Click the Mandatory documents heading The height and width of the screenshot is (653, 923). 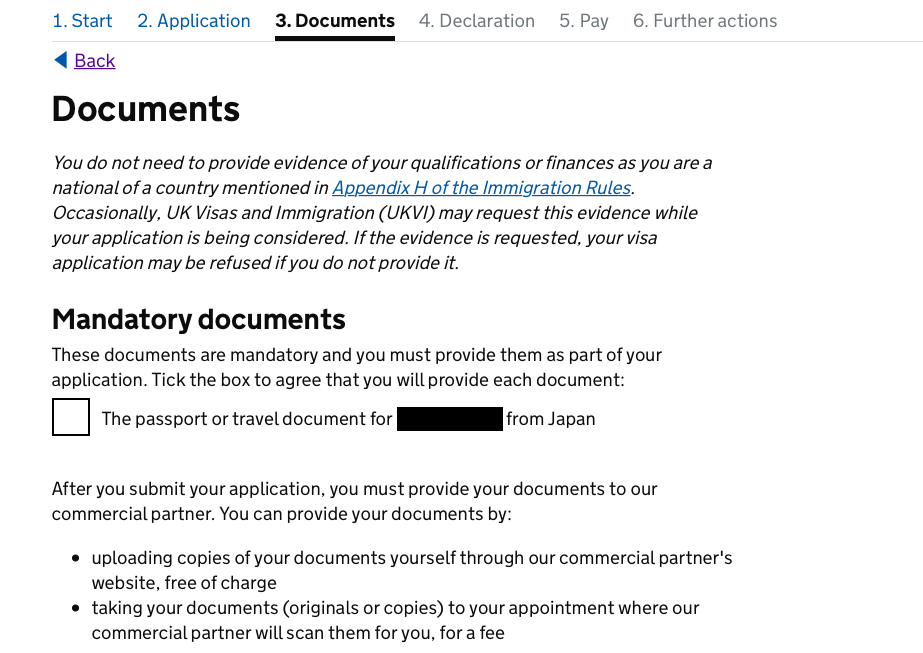[x=198, y=320]
